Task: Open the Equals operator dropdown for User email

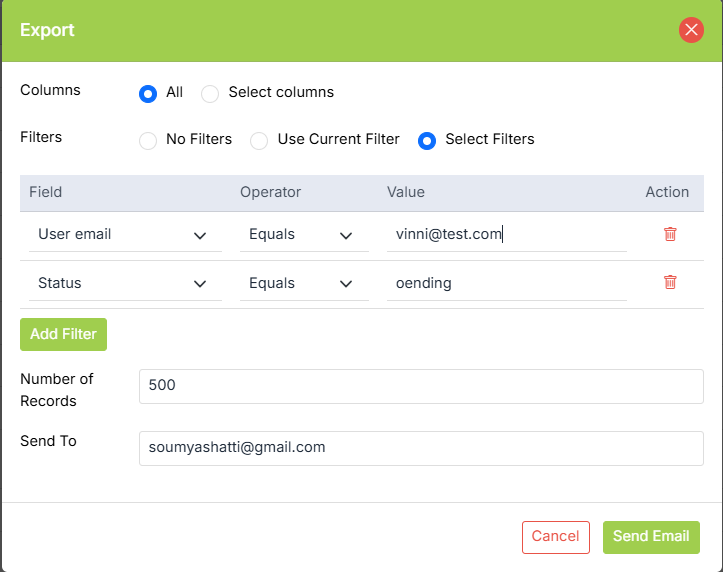Action: (x=300, y=235)
